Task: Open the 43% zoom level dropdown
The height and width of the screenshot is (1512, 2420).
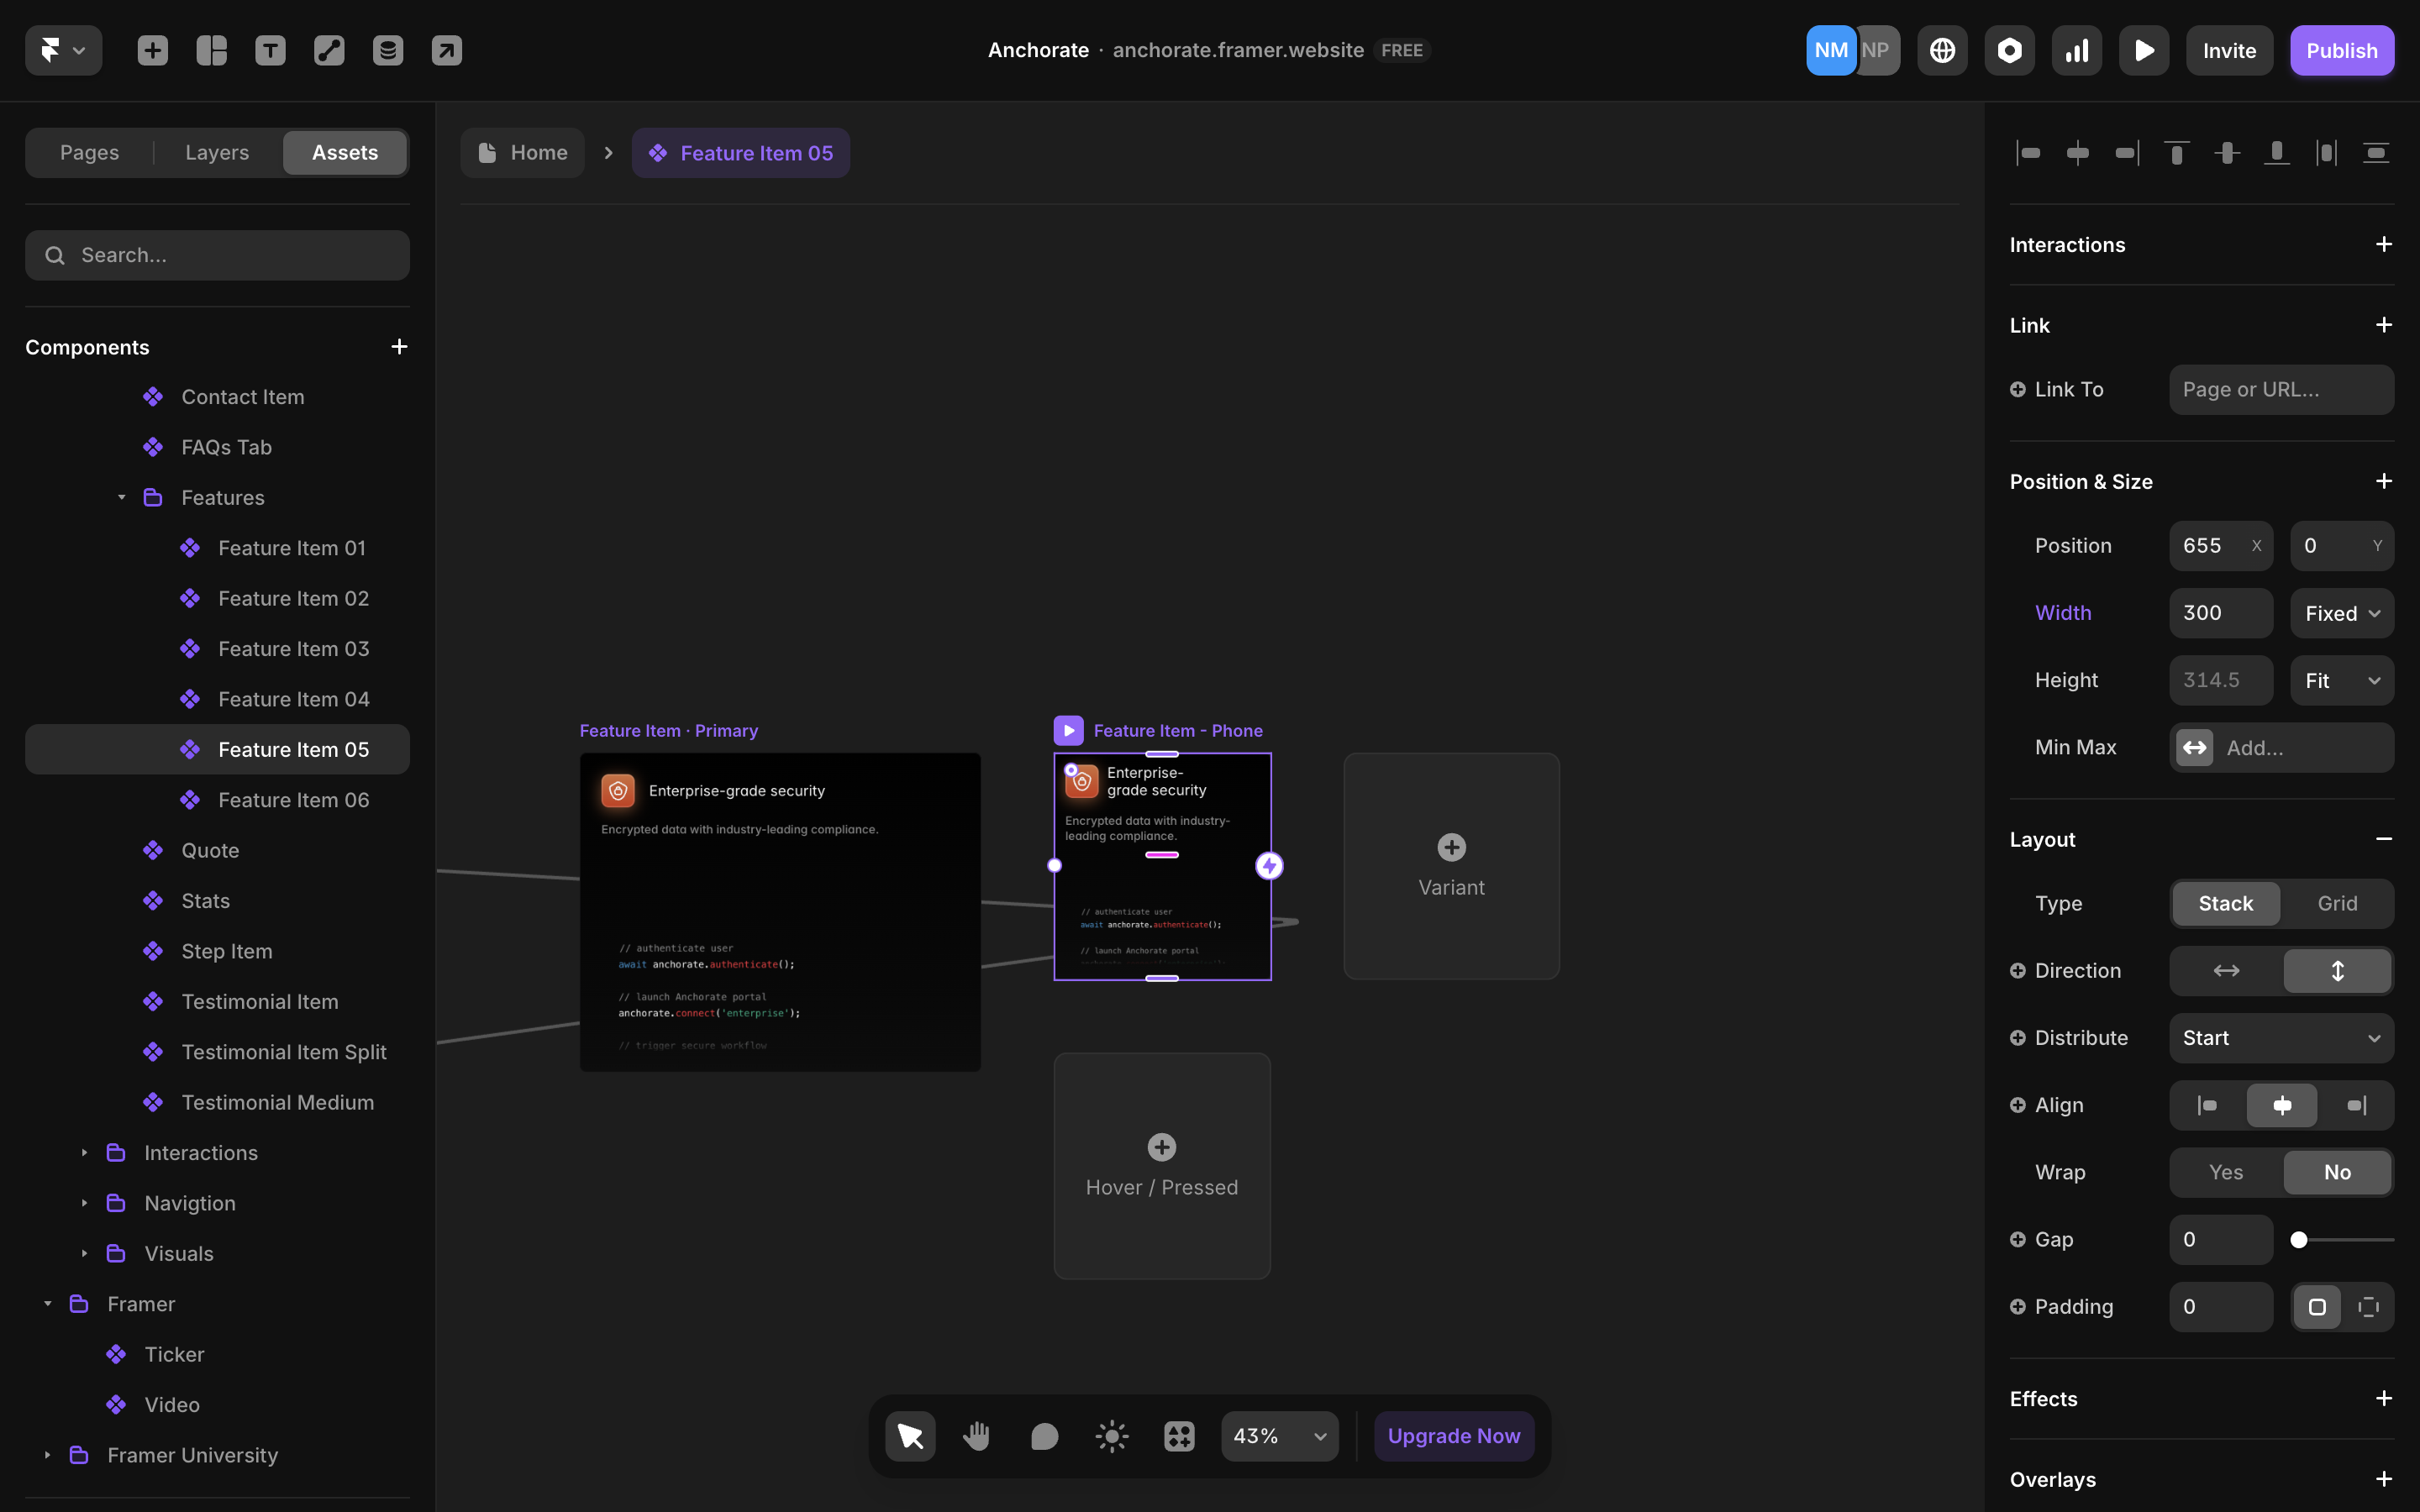Action: pyautogui.click(x=1279, y=1435)
